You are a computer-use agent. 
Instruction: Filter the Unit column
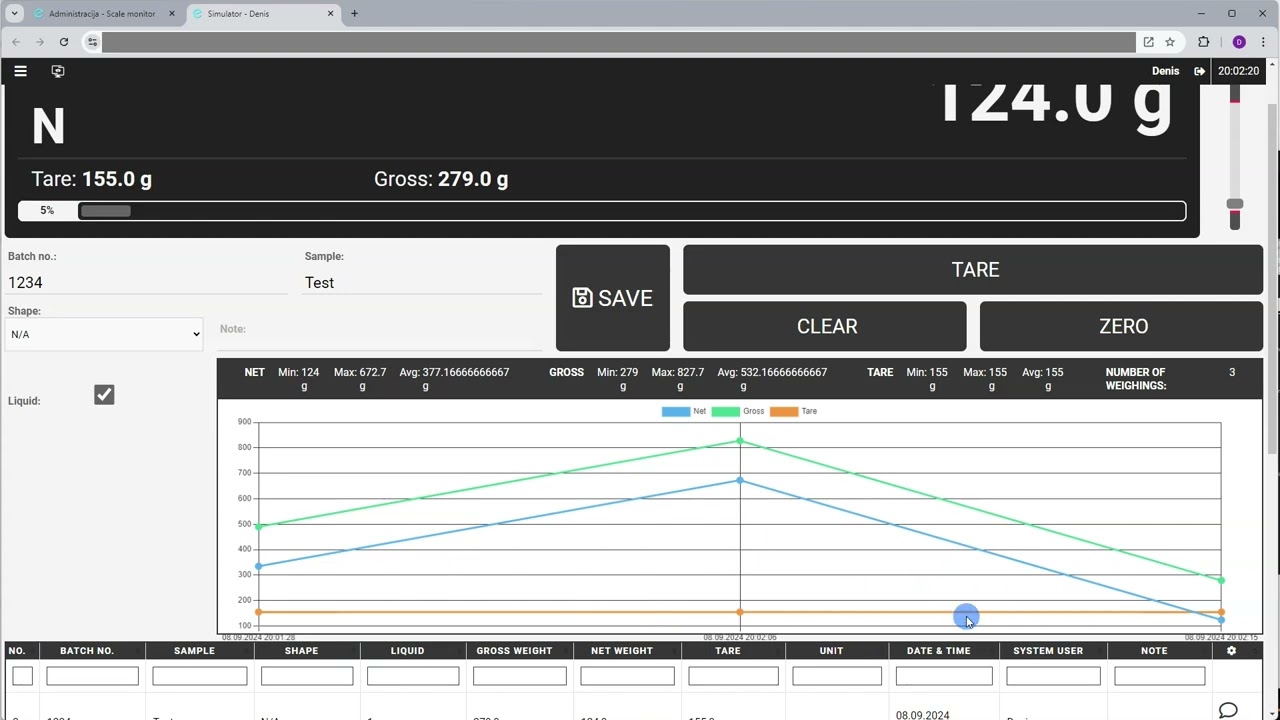[x=837, y=676]
